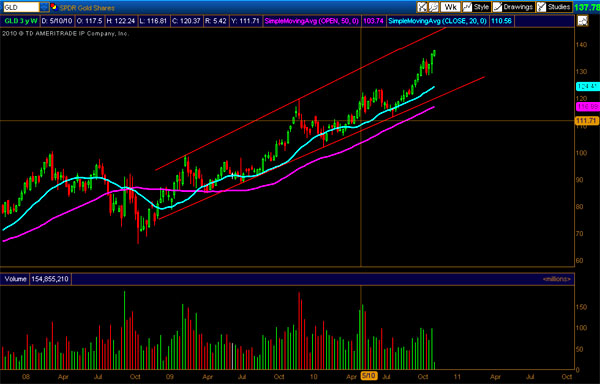Click the H: 122.24 high value
Viewport: 600px width, 384px height.
(120, 21)
